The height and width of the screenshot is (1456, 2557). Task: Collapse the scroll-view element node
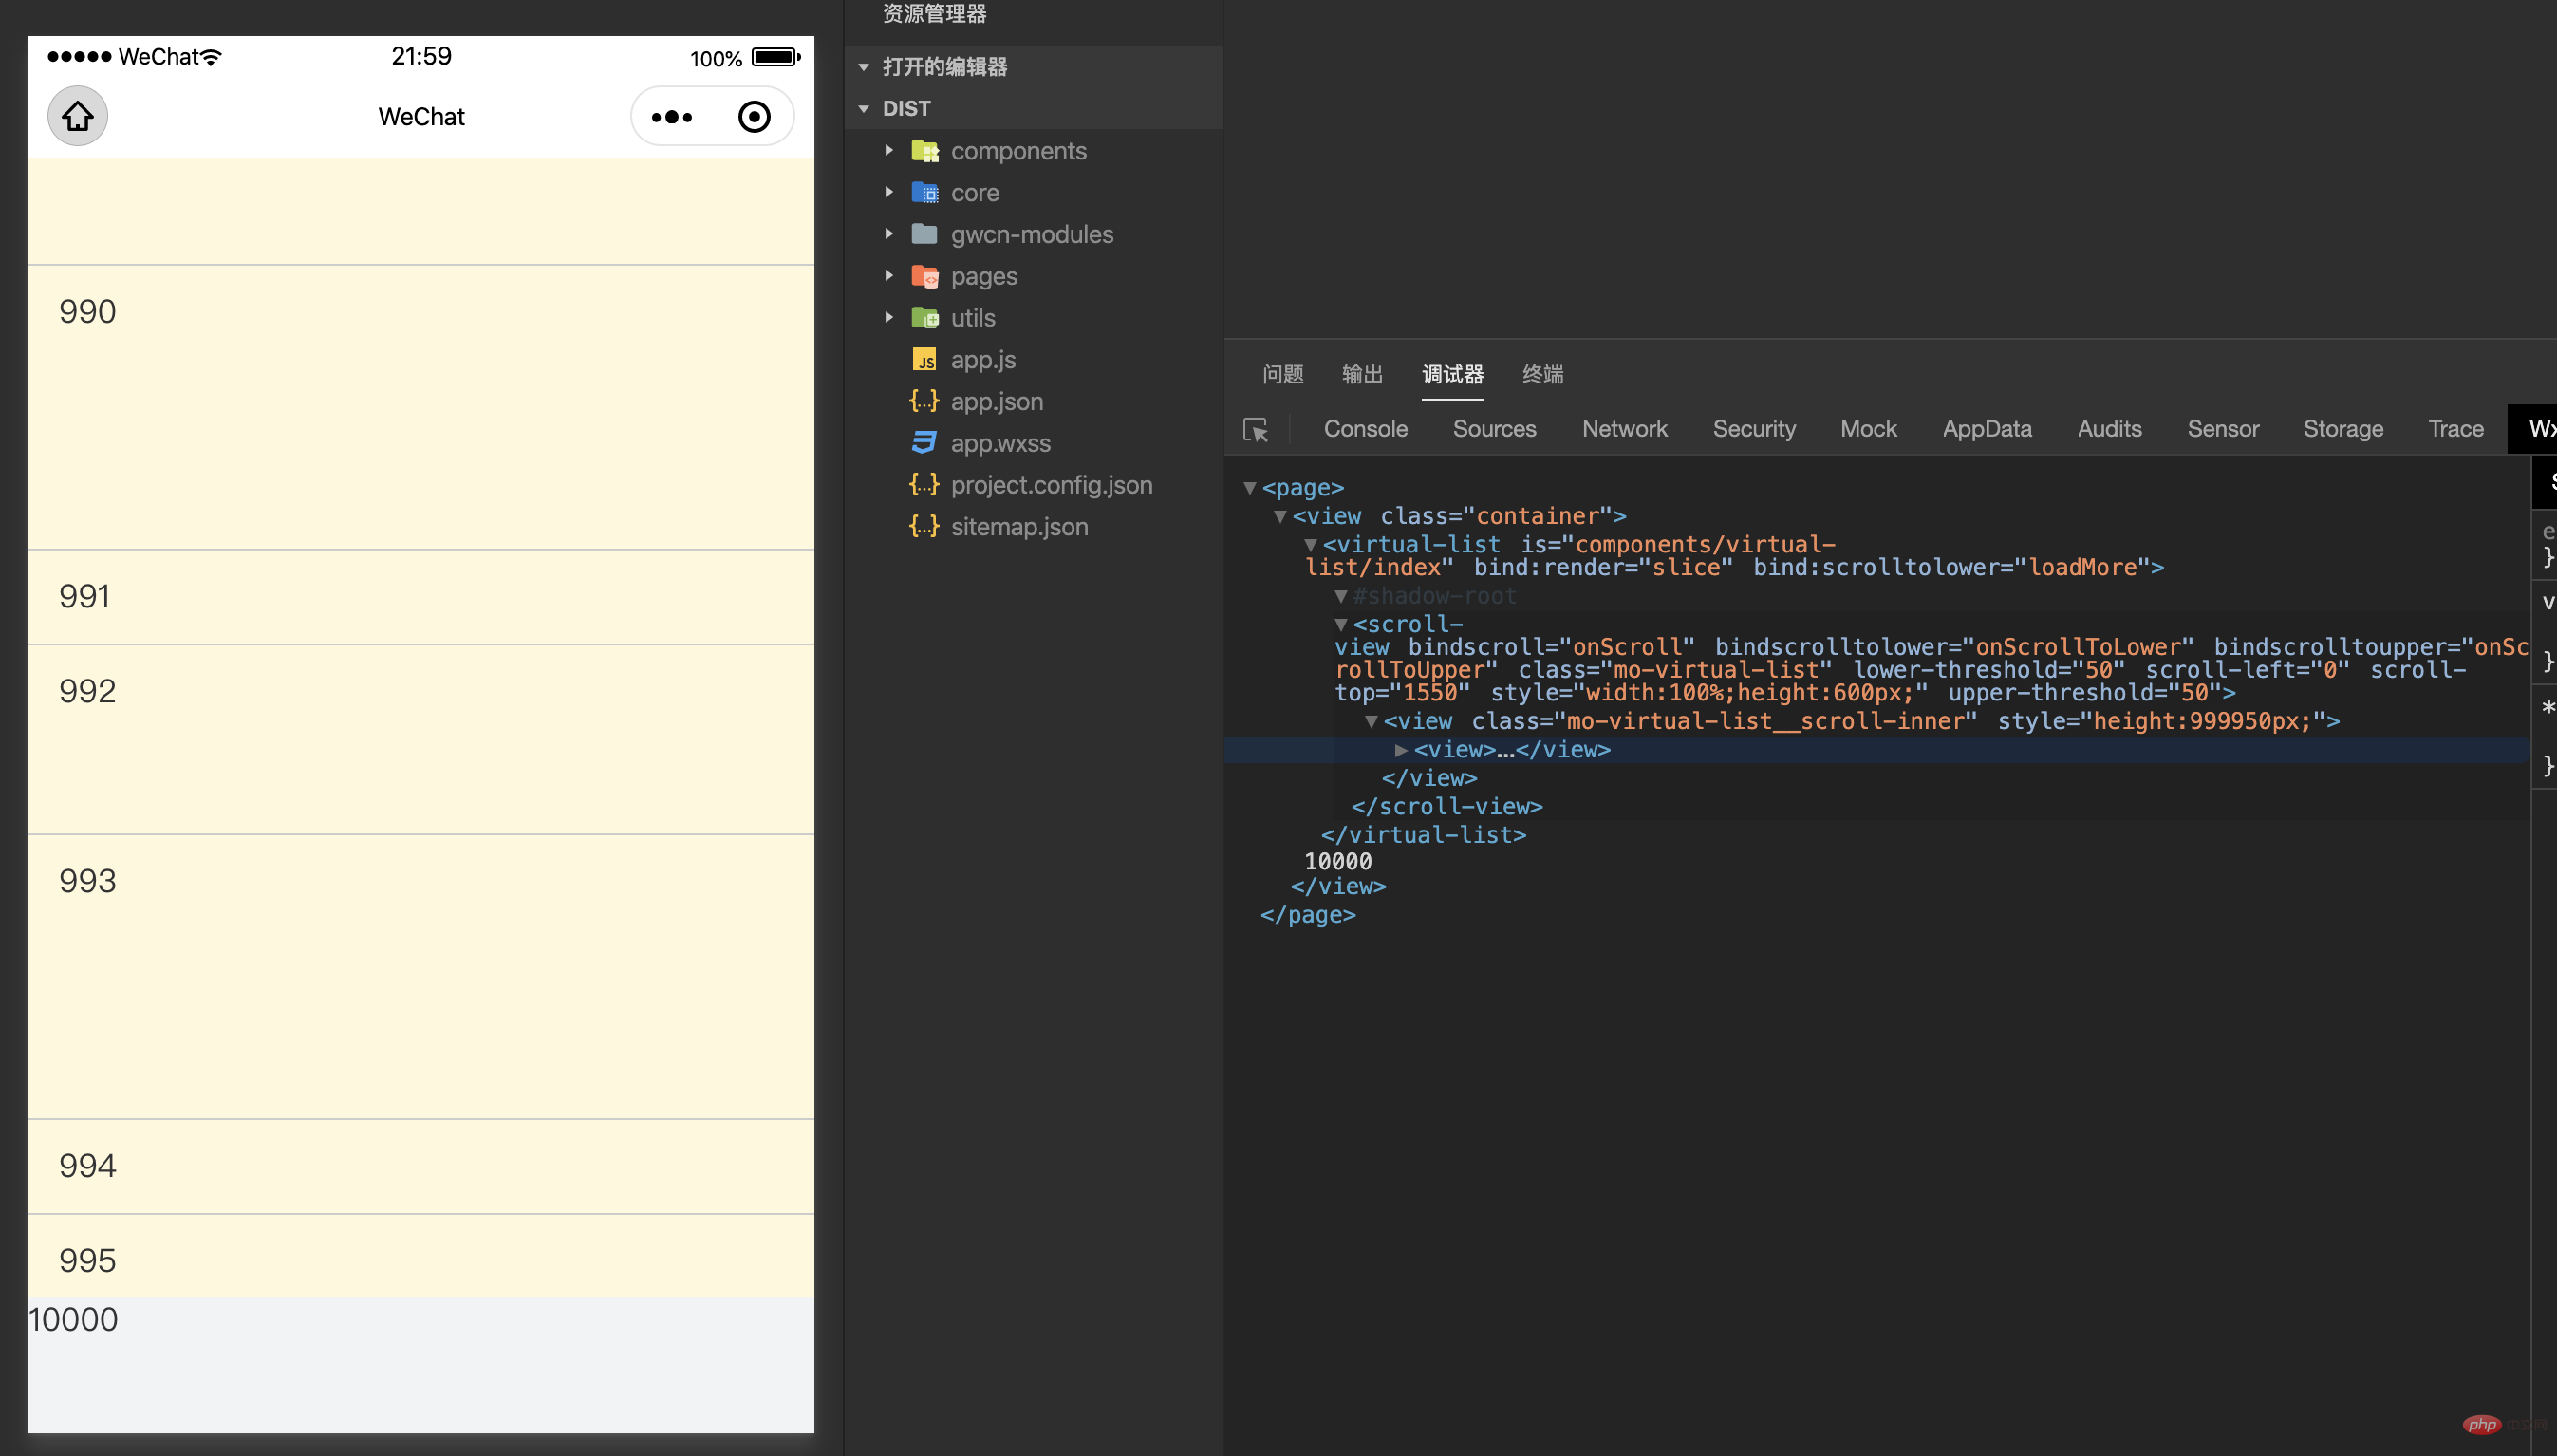tap(1341, 625)
